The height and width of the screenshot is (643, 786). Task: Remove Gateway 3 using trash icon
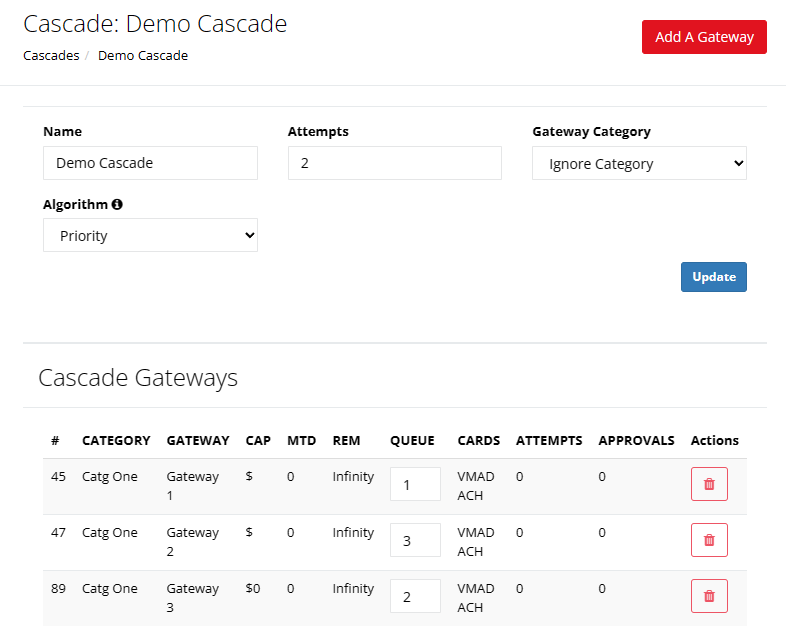(x=709, y=596)
